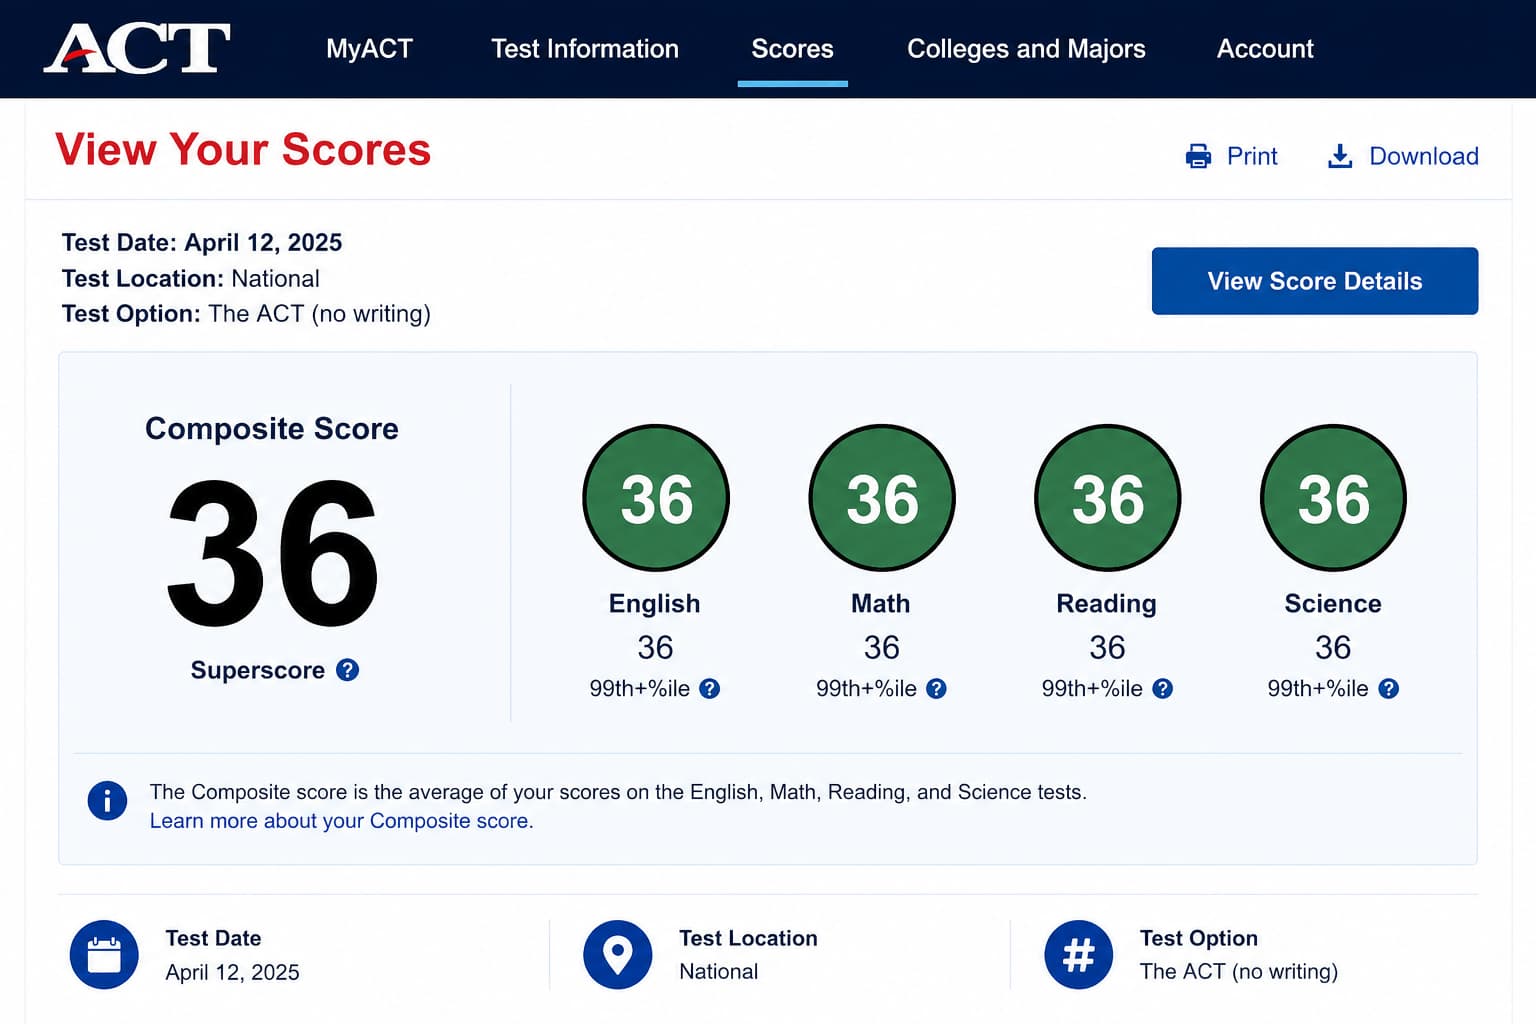Click English 99th+%ile text
The width and height of the screenshot is (1536, 1024).
(x=640, y=689)
